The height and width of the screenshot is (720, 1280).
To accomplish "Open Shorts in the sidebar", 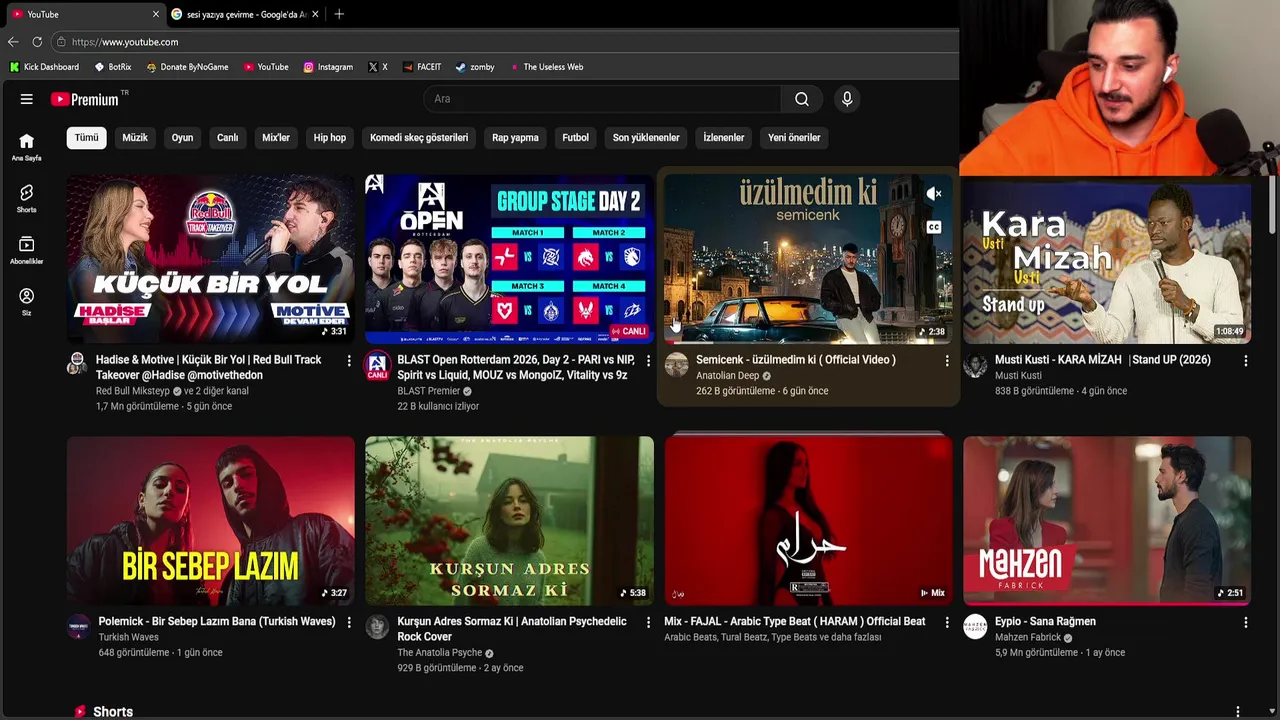I will coord(27,198).
